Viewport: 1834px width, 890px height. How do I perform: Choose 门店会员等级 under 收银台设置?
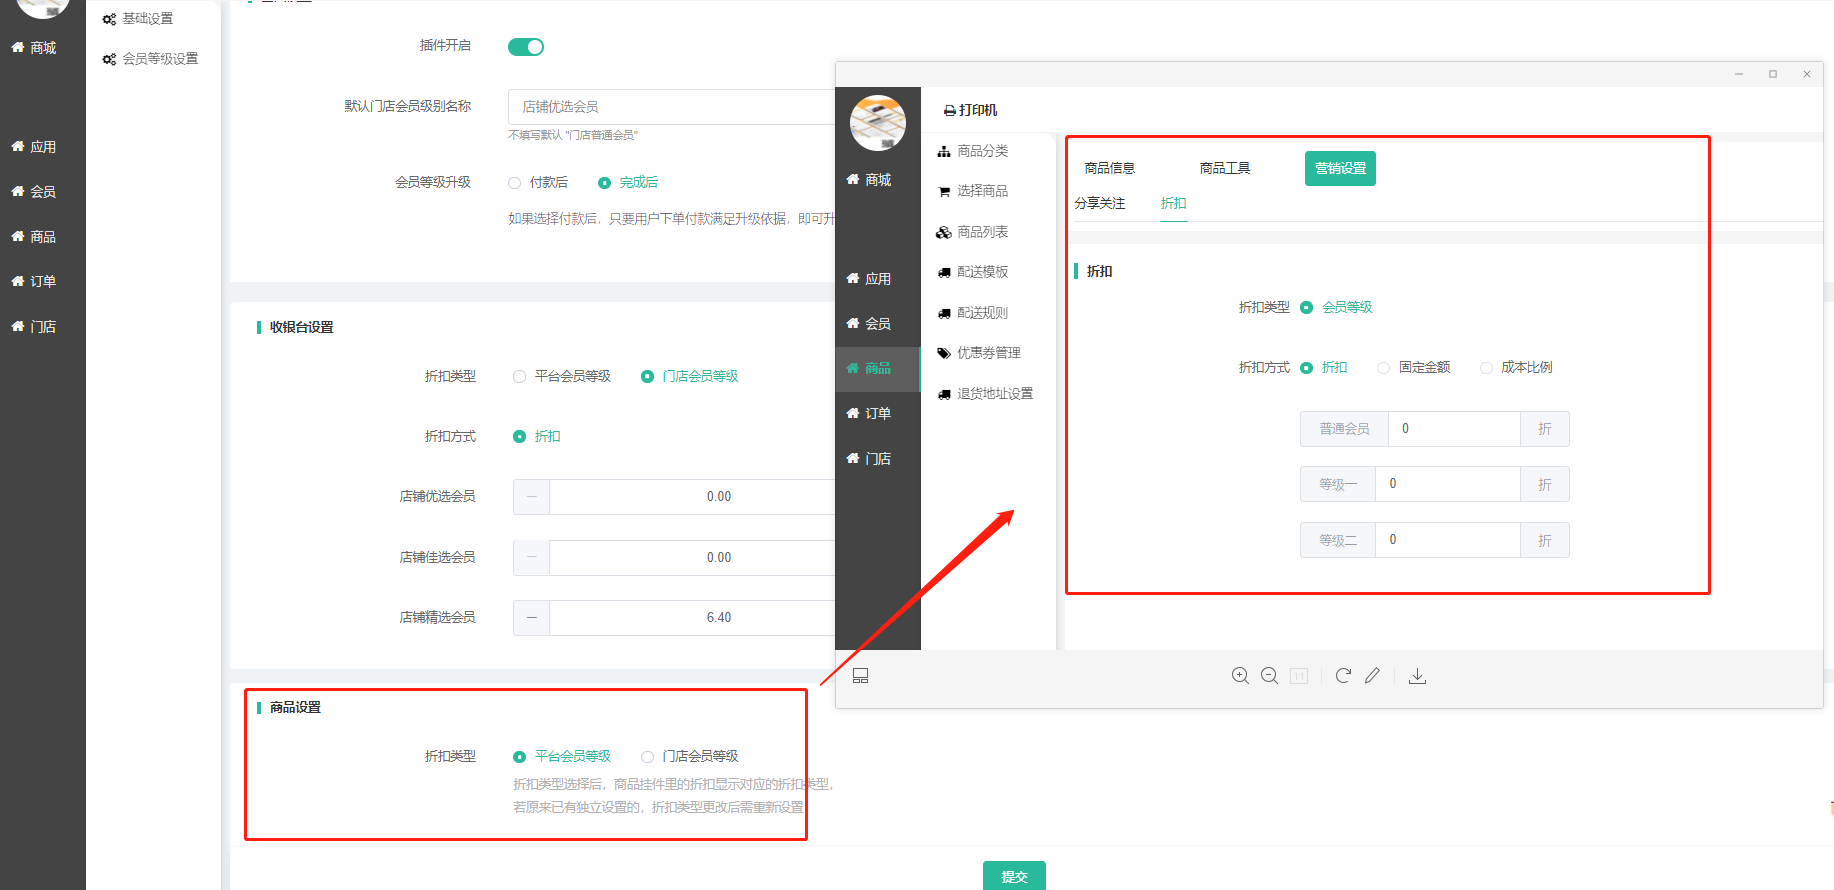coord(690,377)
